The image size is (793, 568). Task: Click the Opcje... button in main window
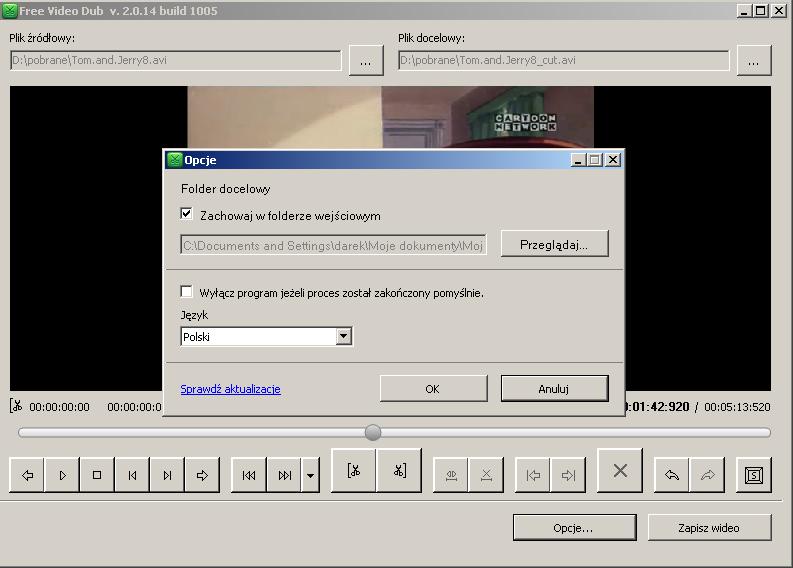click(575, 528)
